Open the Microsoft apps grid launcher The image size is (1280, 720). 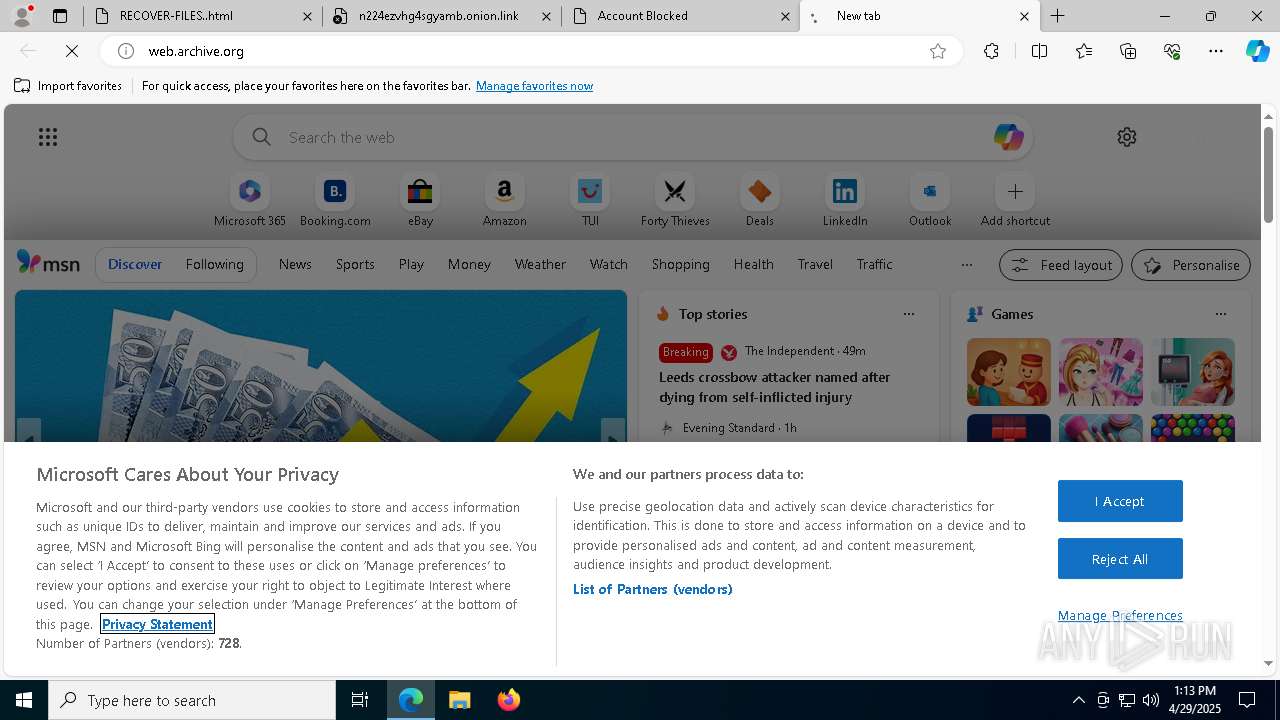coord(48,137)
